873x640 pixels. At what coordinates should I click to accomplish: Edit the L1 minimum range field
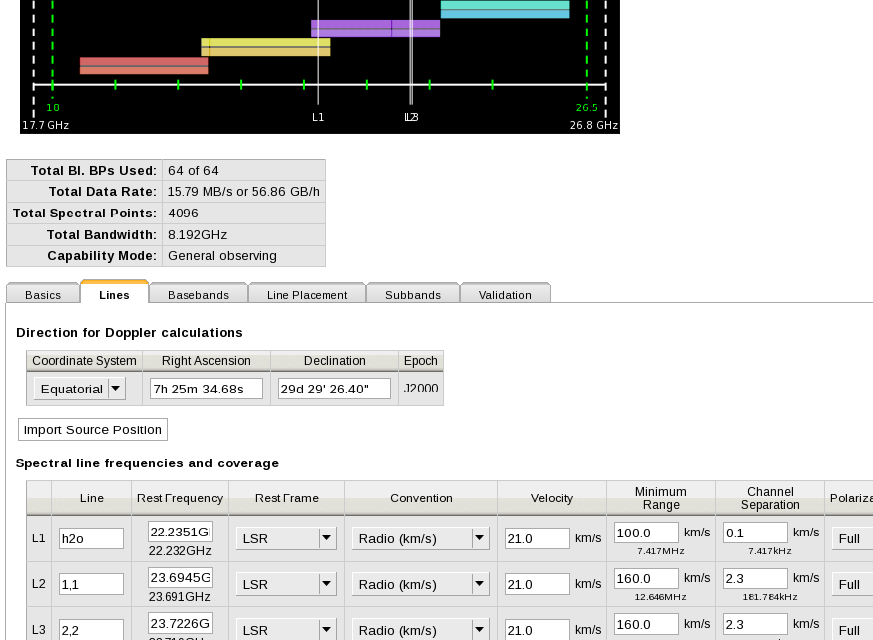pyautogui.click(x=646, y=532)
